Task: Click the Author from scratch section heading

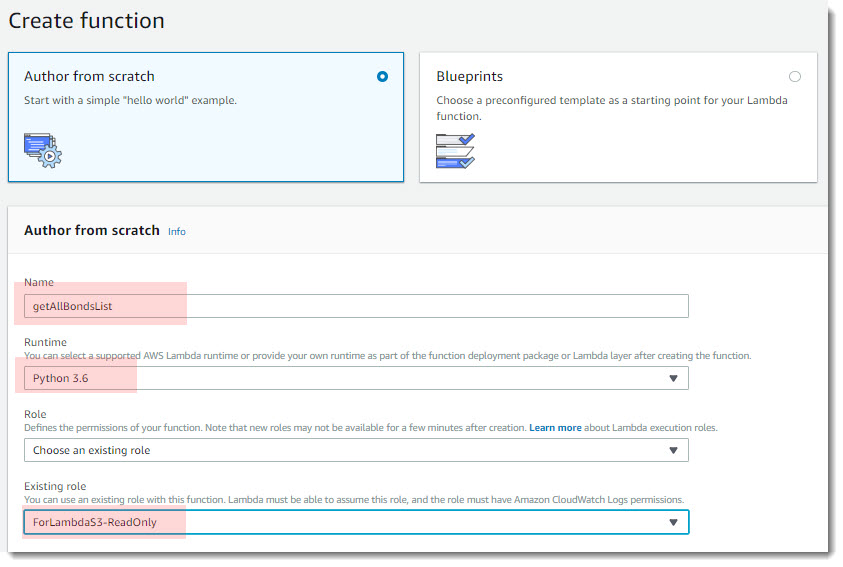Action: click(91, 230)
